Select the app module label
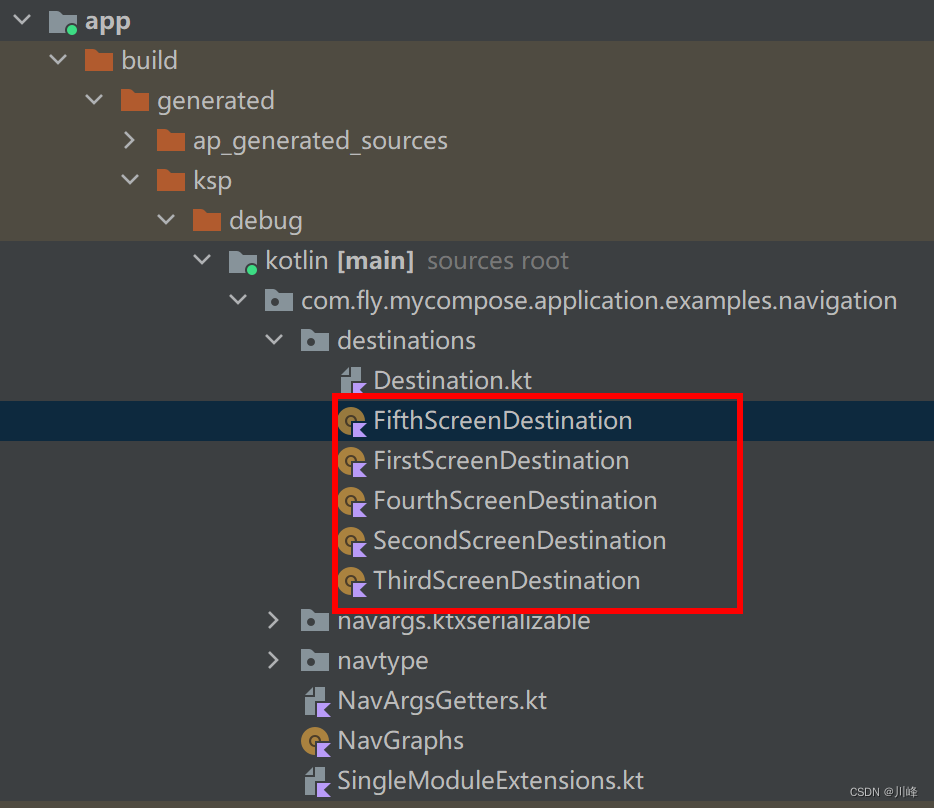 108,21
